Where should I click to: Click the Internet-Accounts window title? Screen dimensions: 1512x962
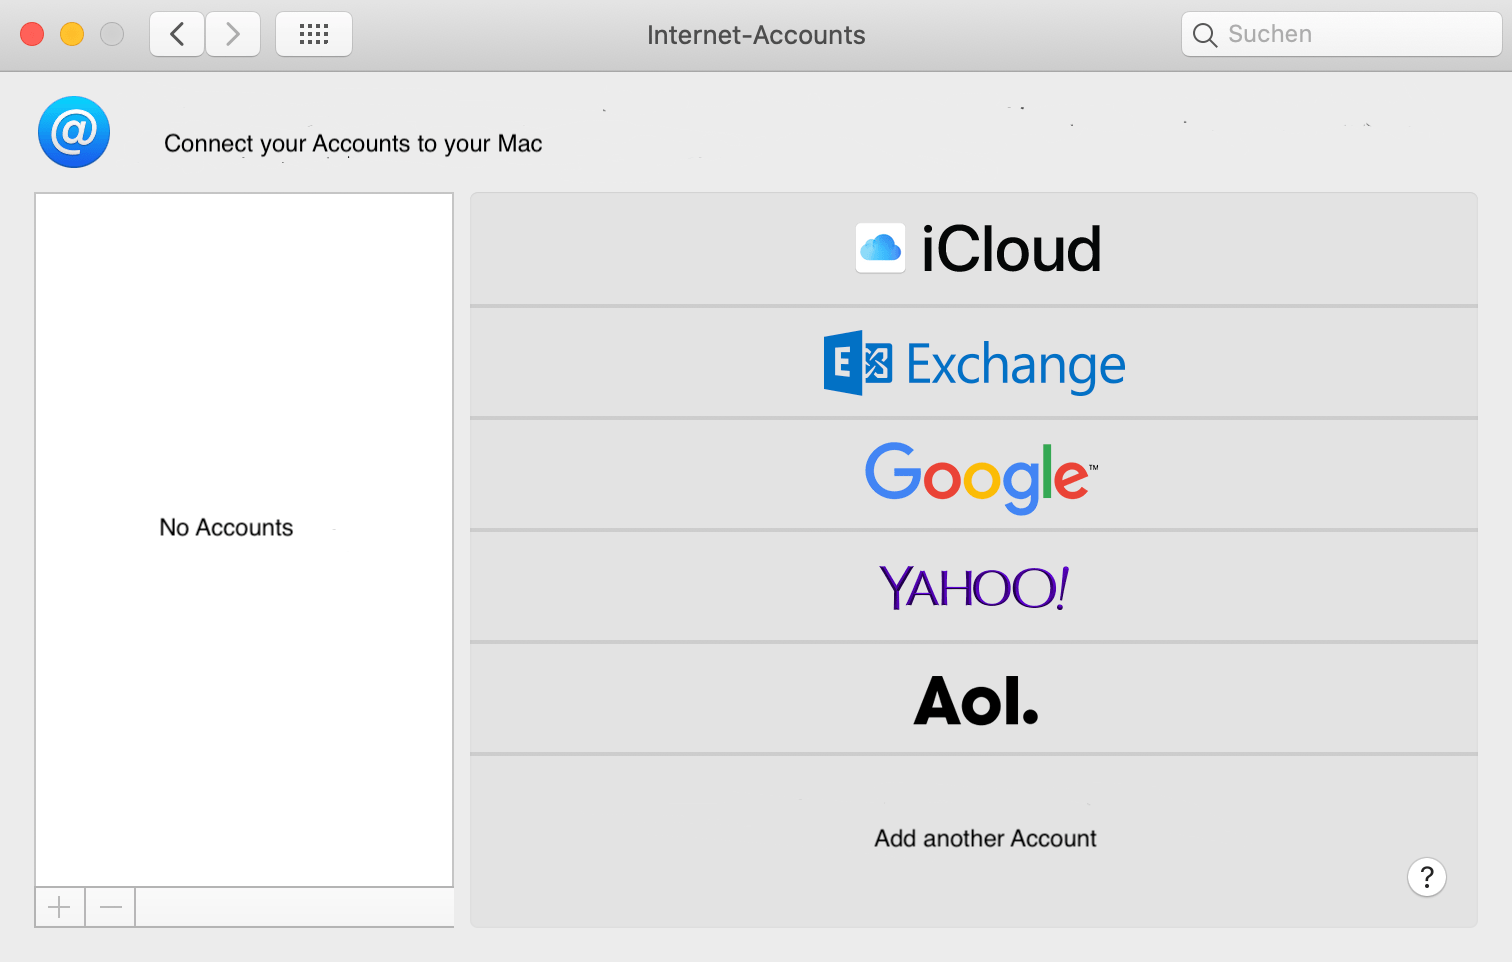pyautogui.click(x=756, y=35)
